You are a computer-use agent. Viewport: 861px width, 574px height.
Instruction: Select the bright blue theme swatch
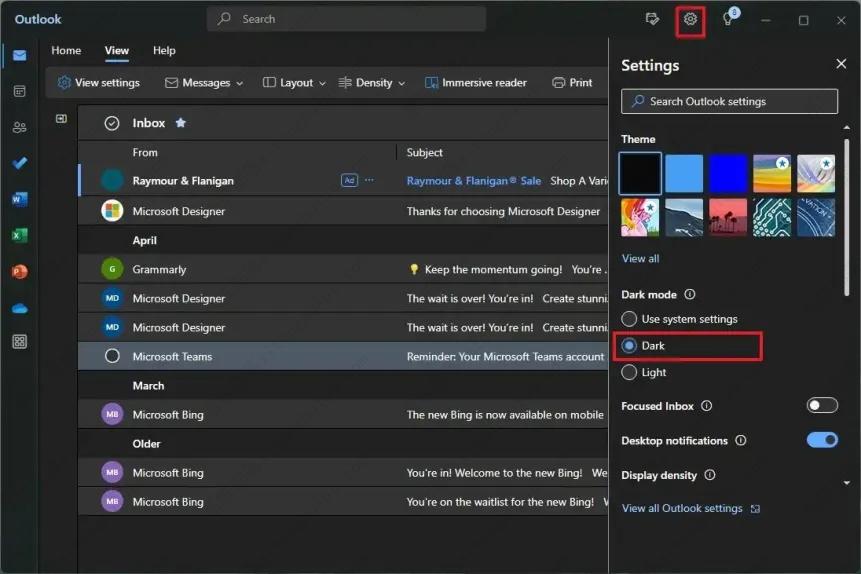(728, 174)
